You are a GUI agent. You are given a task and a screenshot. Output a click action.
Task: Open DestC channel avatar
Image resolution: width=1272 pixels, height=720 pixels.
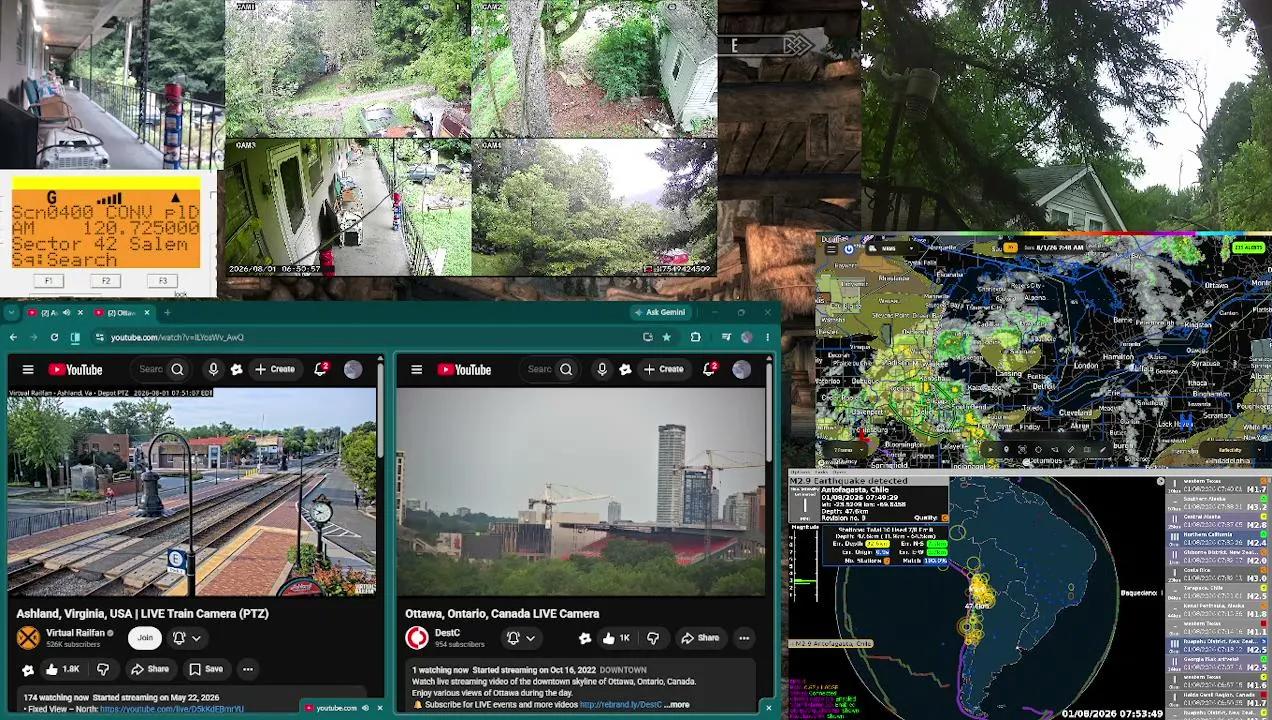point(417,638)
